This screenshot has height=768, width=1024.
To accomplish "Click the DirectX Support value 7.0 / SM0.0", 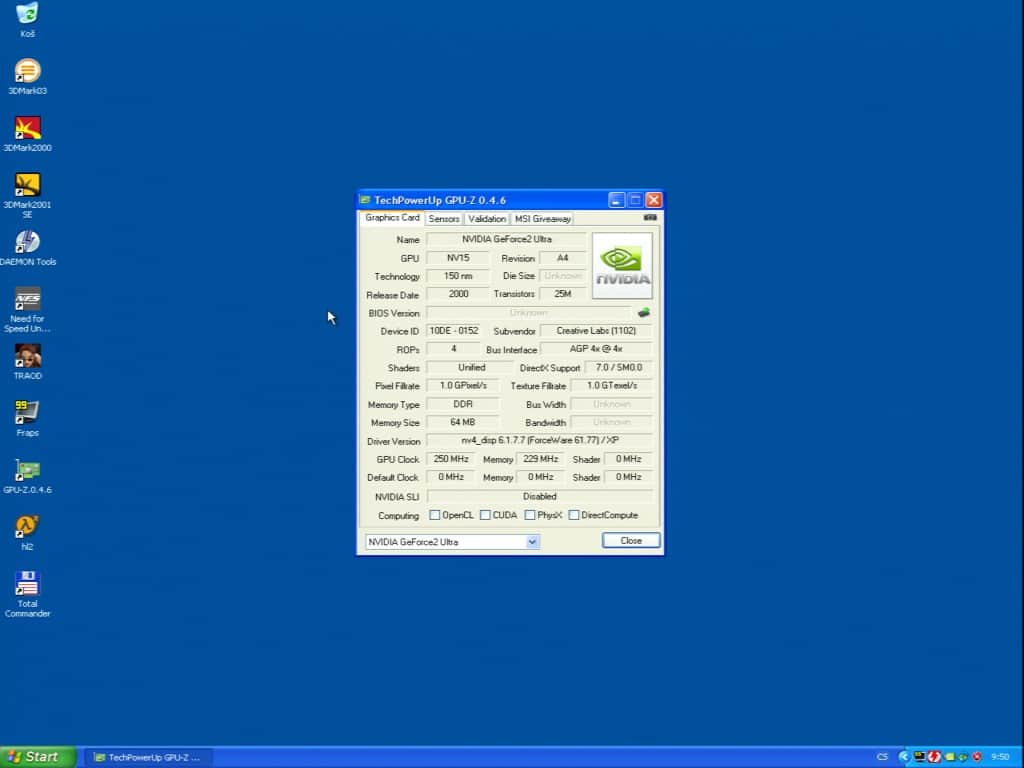I will pyautogui.click(x=618, y=368).
